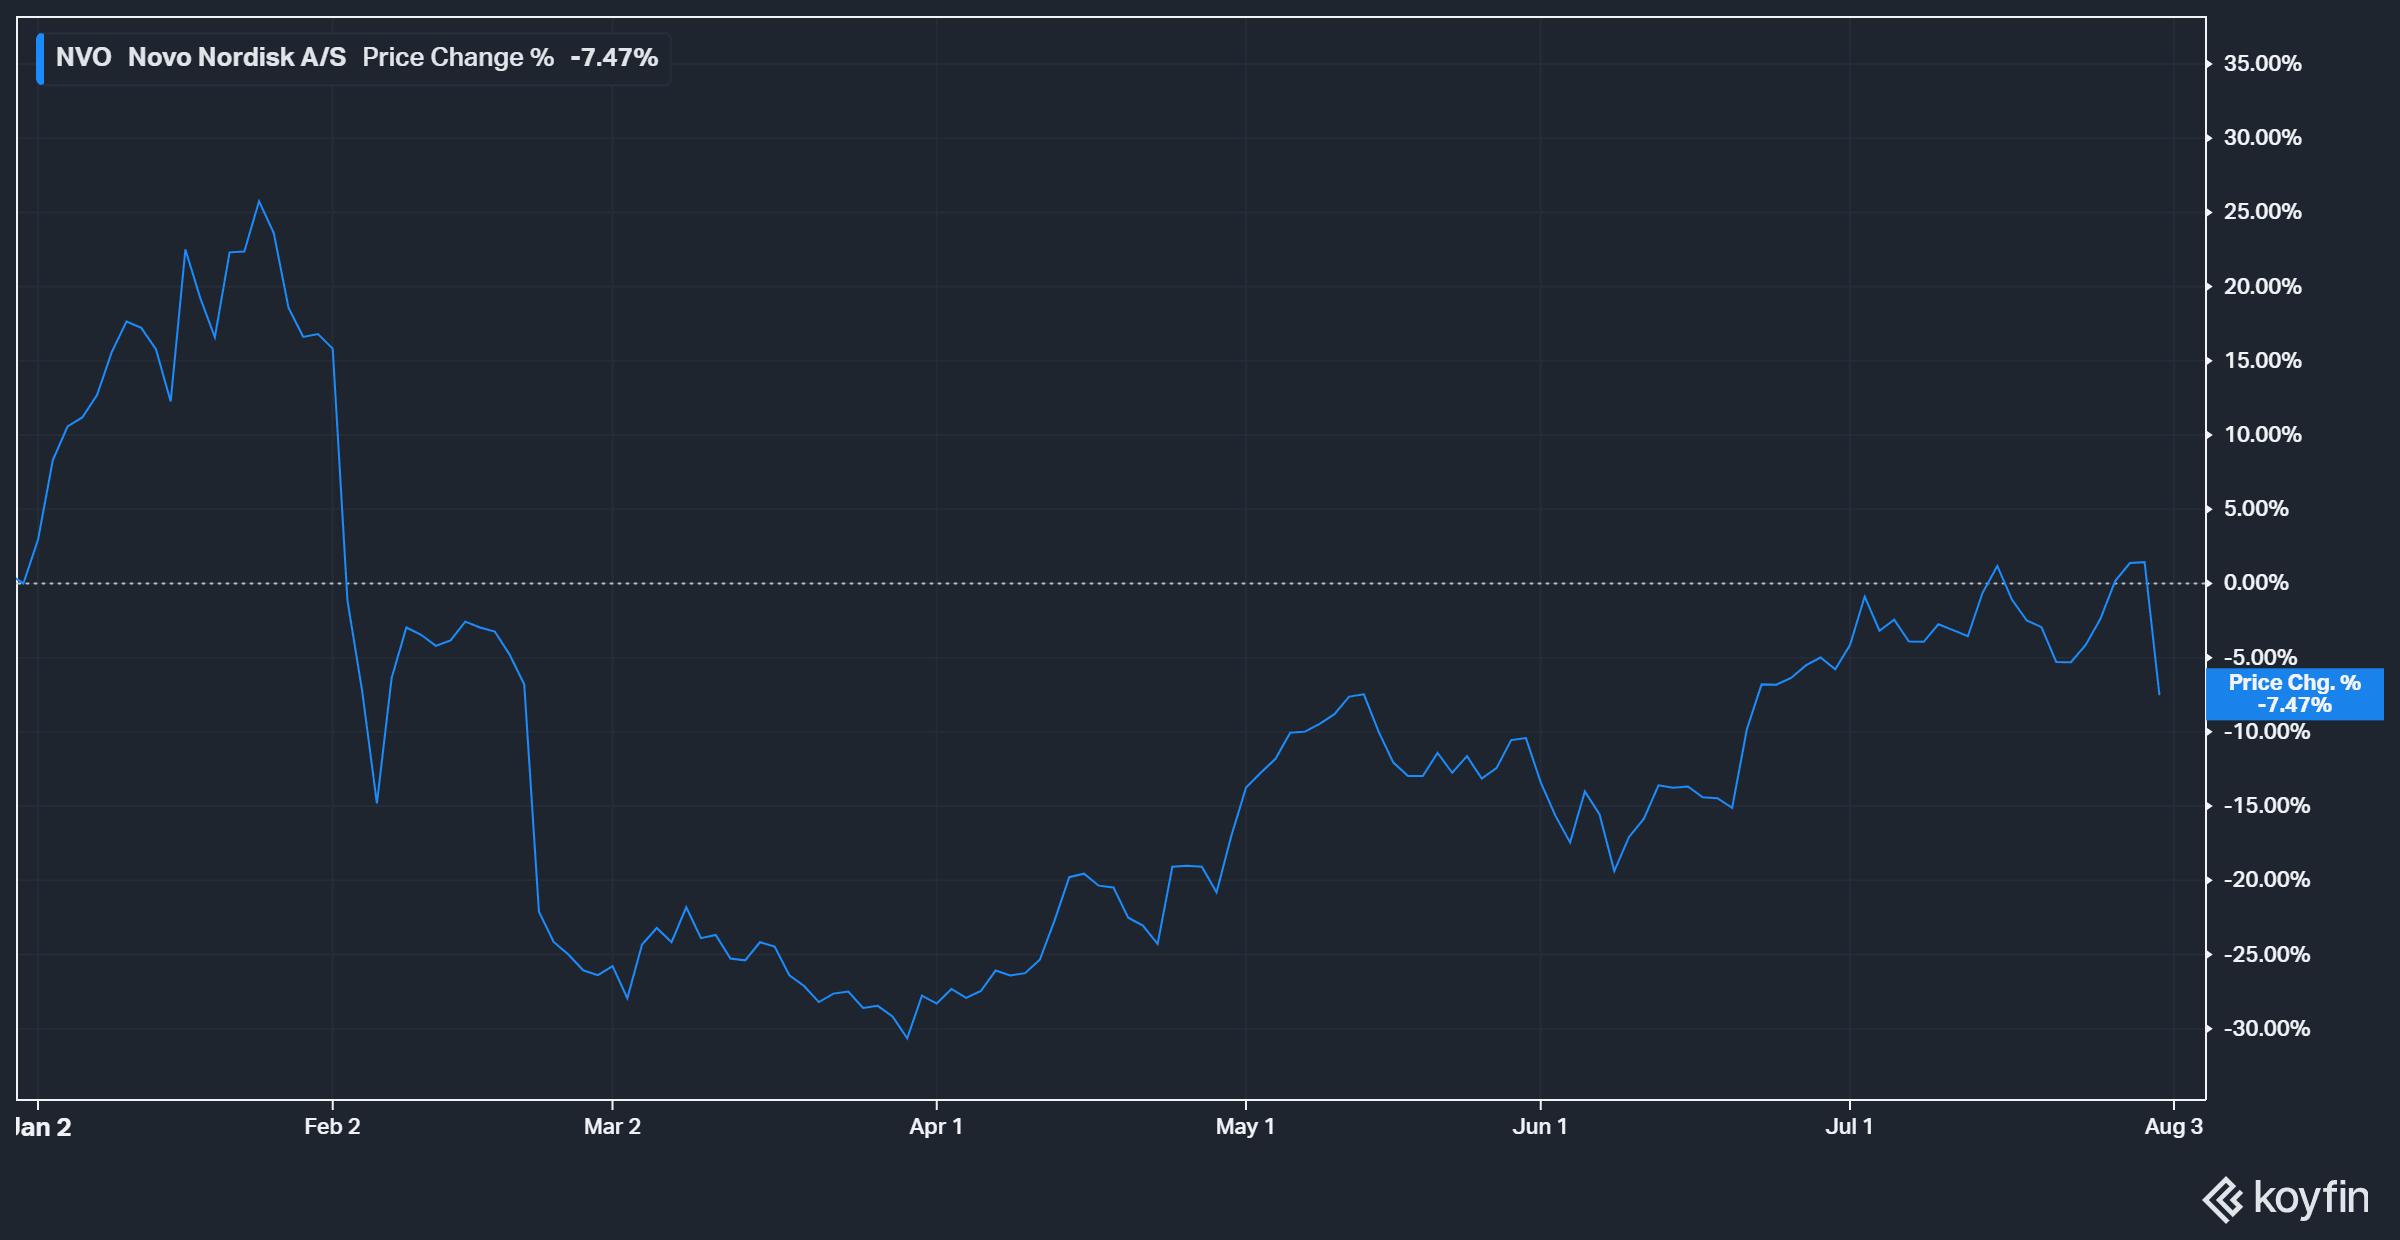Click the -25.00% y-axis label
Viewport: 2400px width, 1240px height.
(x=2267, y=955)
